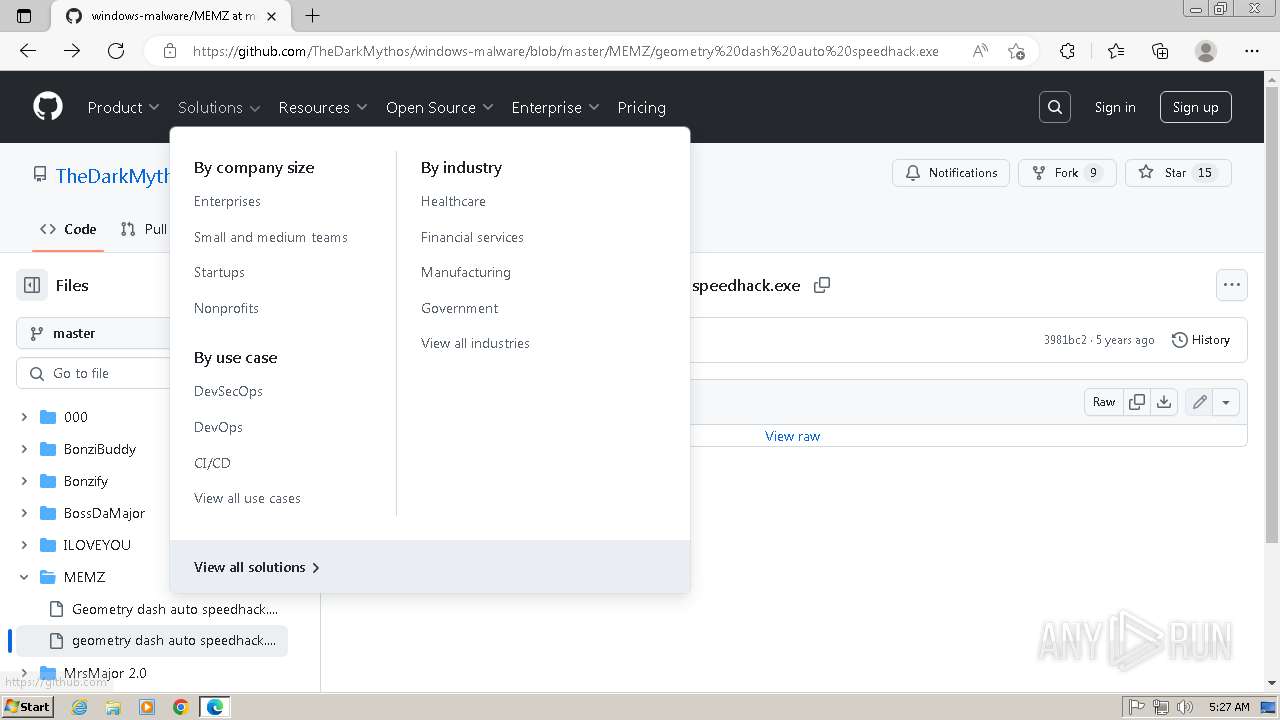Click the Sign up button
This screenshot has height=720, width=1280.
(1196, 107)
